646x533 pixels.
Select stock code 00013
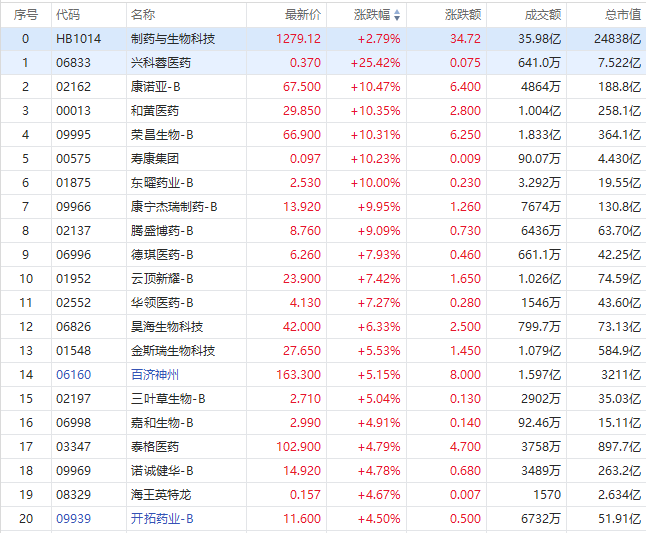pyautogui.click(x=73, y=111)
